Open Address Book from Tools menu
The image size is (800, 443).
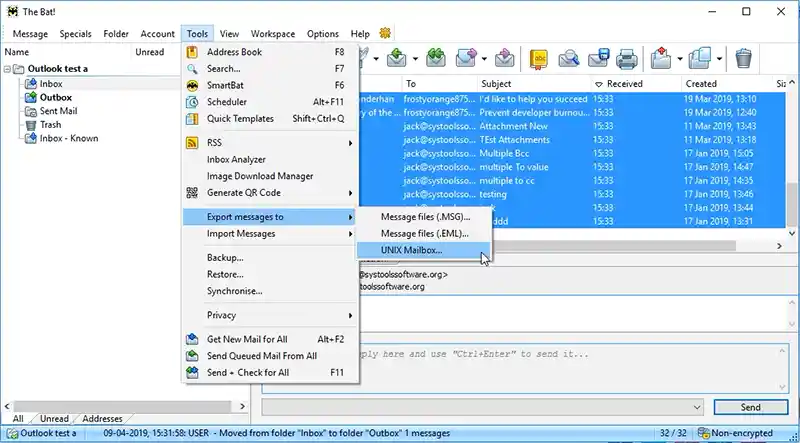pos(271,52)
